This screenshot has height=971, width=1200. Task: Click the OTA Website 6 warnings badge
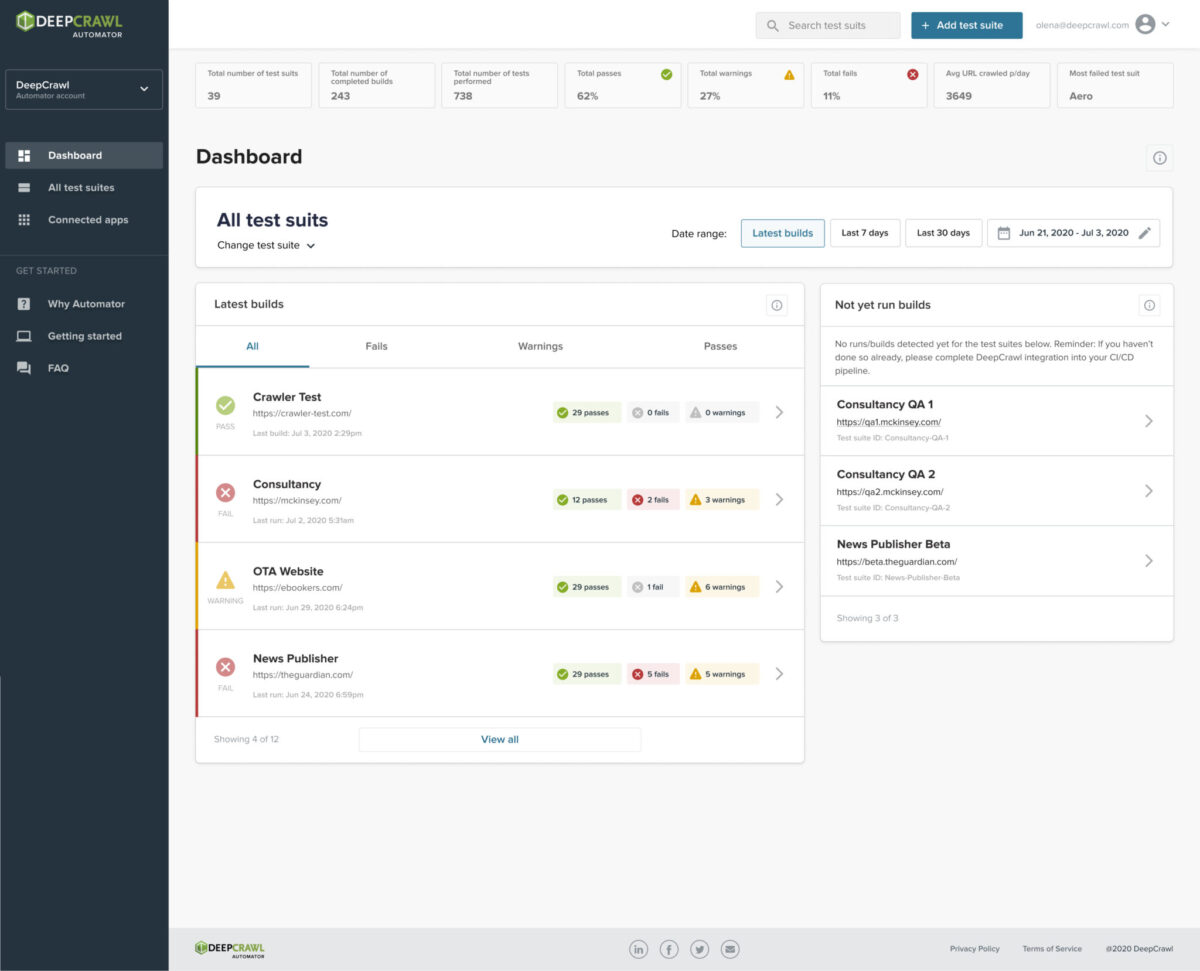tap(722, 587)
